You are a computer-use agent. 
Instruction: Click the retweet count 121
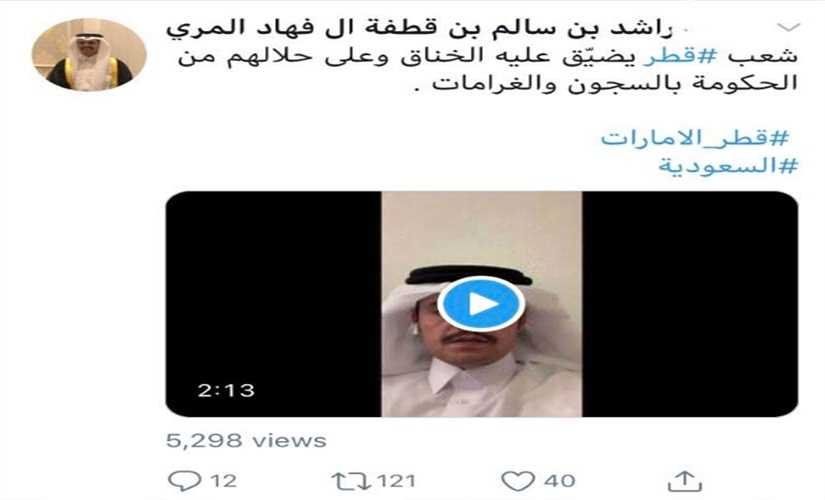[x=396, y=481]
